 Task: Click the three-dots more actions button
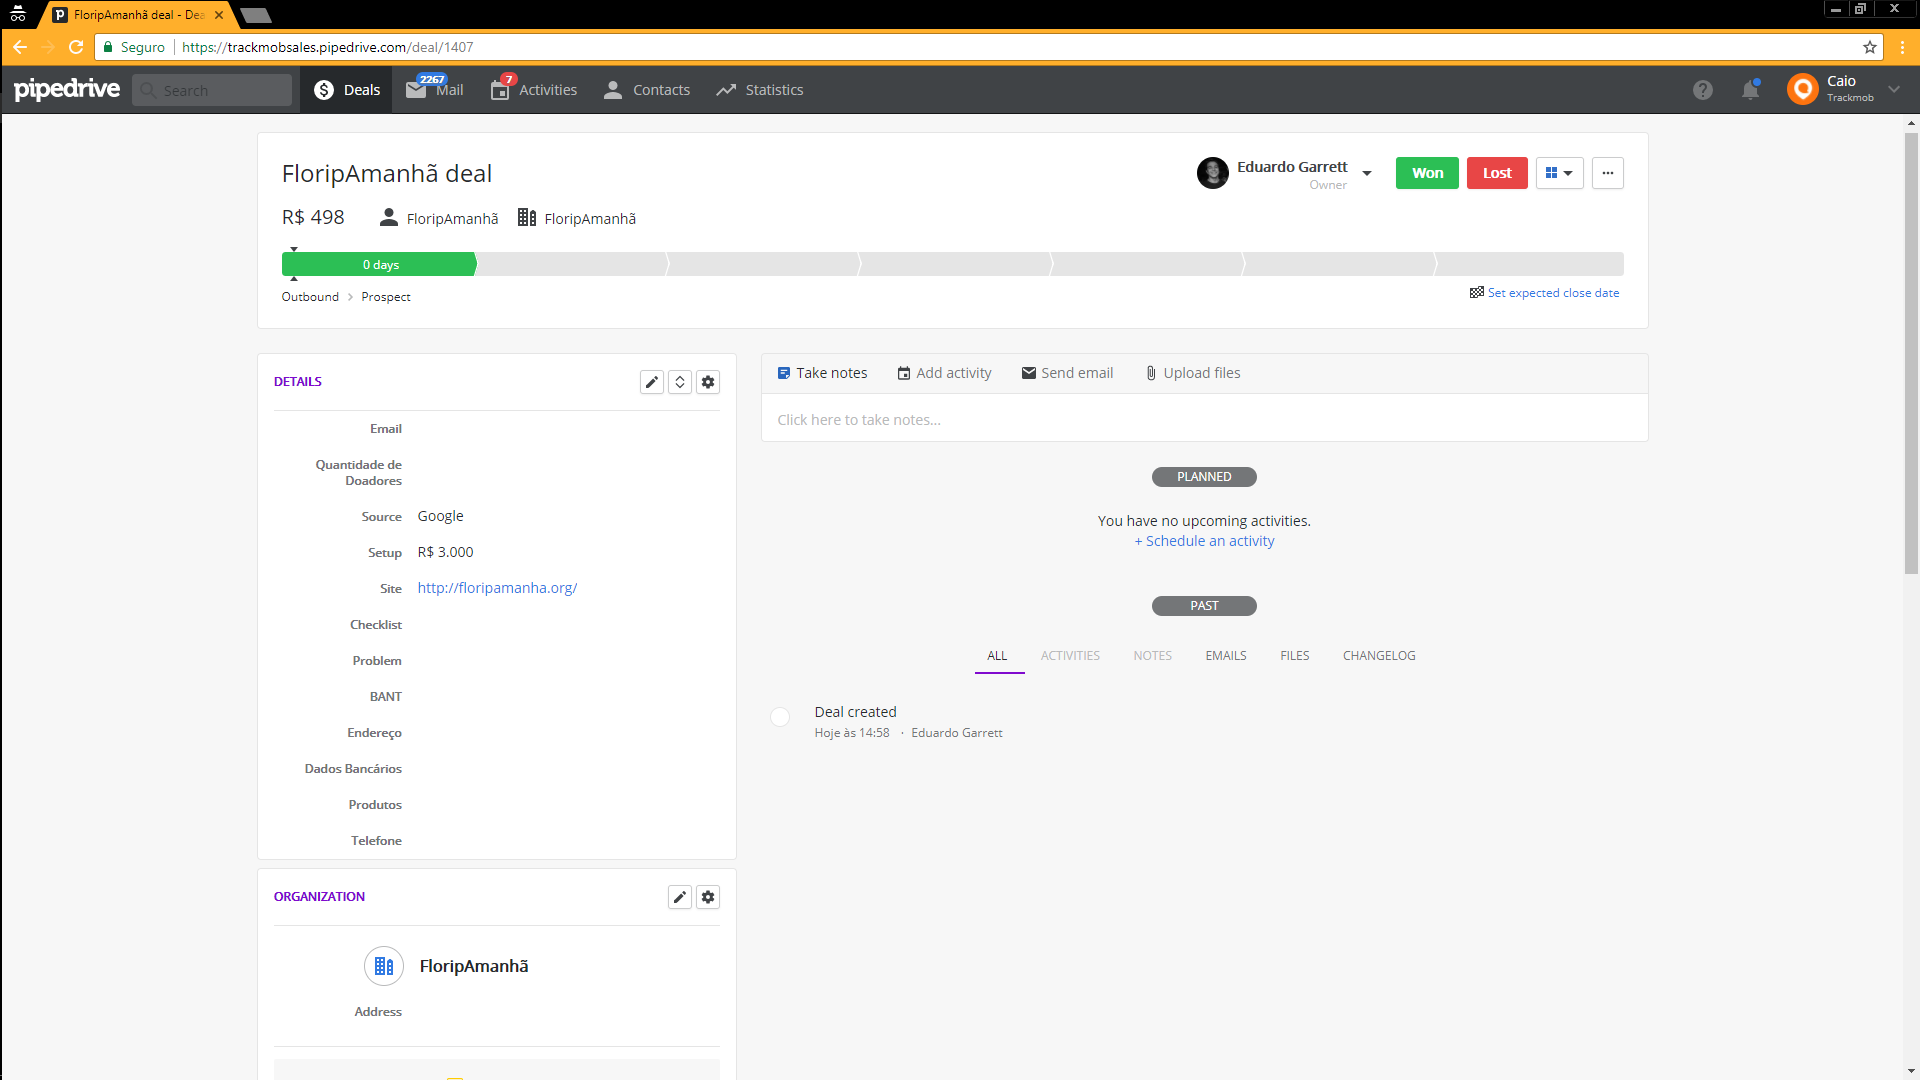point(1607,173)
